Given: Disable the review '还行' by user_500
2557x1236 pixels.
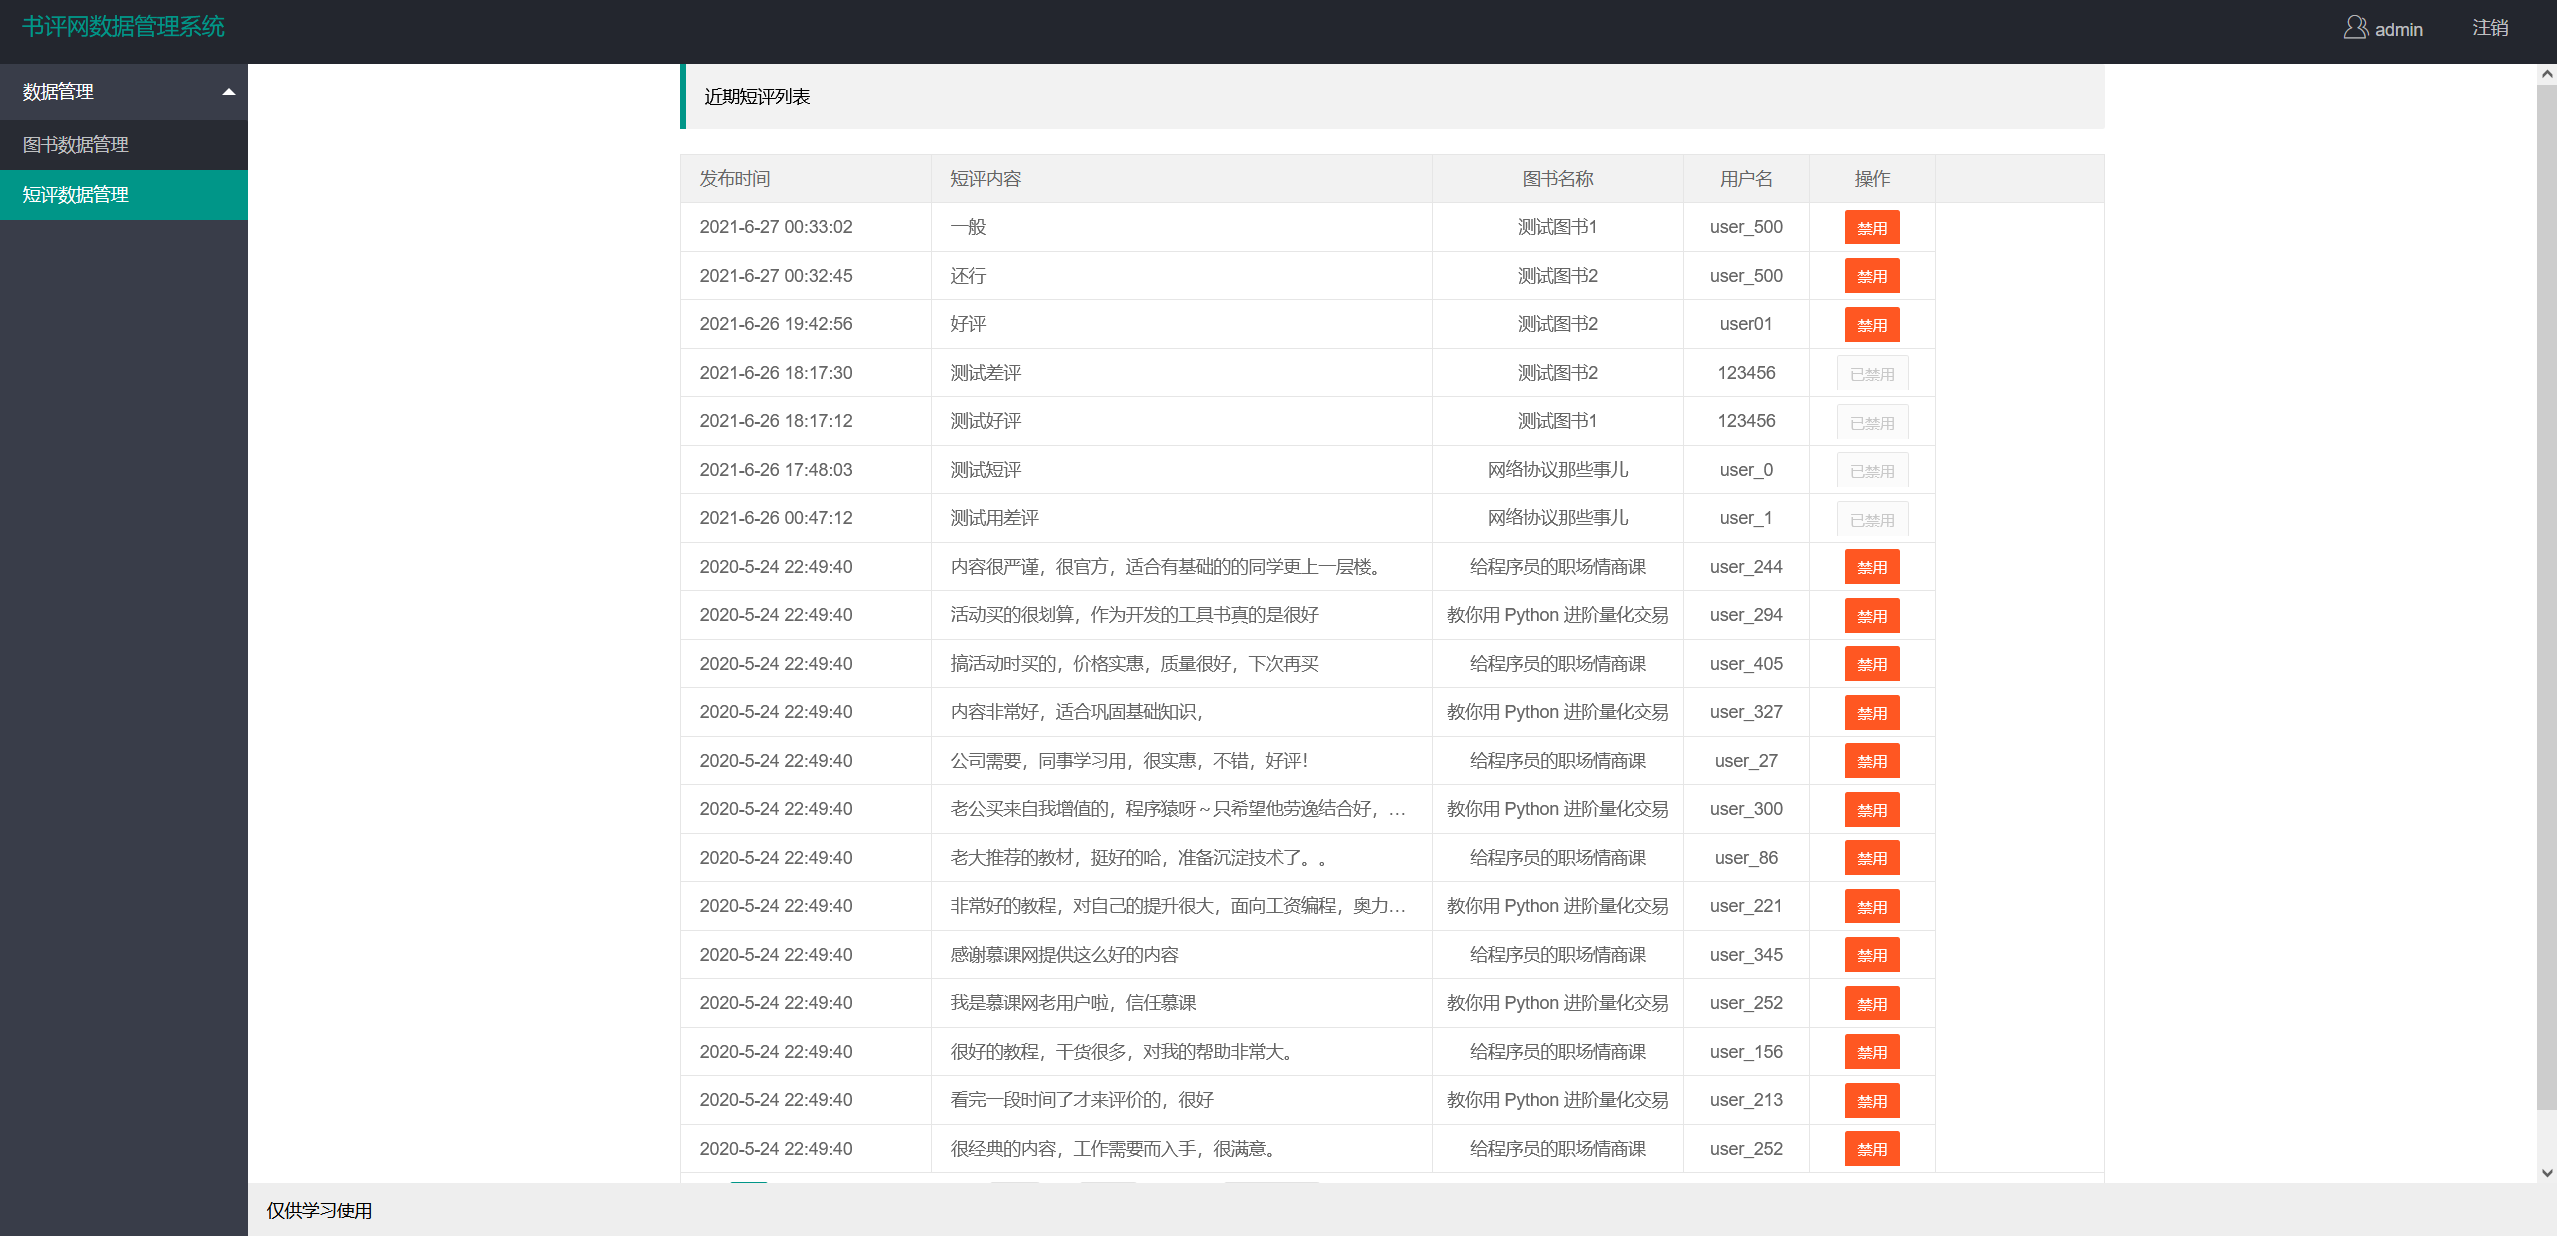Looking at the screenshot, I should (1872, 276).
